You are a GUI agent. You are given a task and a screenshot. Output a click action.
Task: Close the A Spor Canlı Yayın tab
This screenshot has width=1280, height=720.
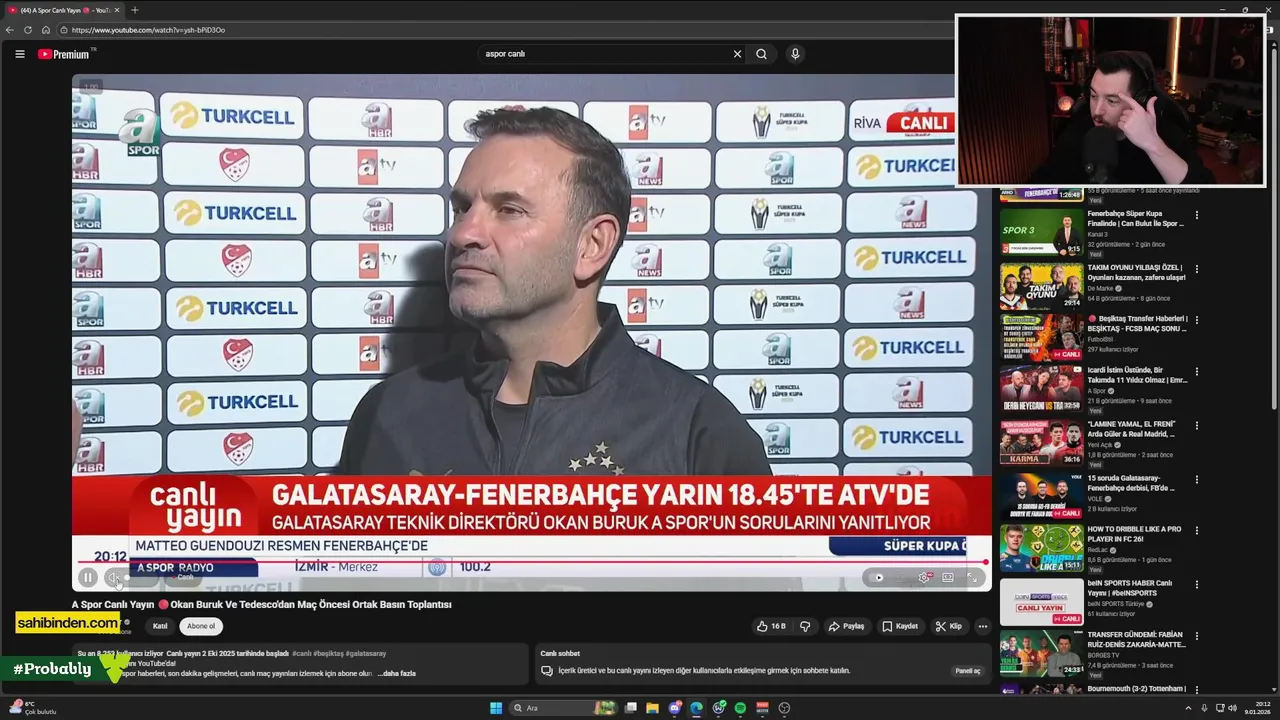coord(117,10)
